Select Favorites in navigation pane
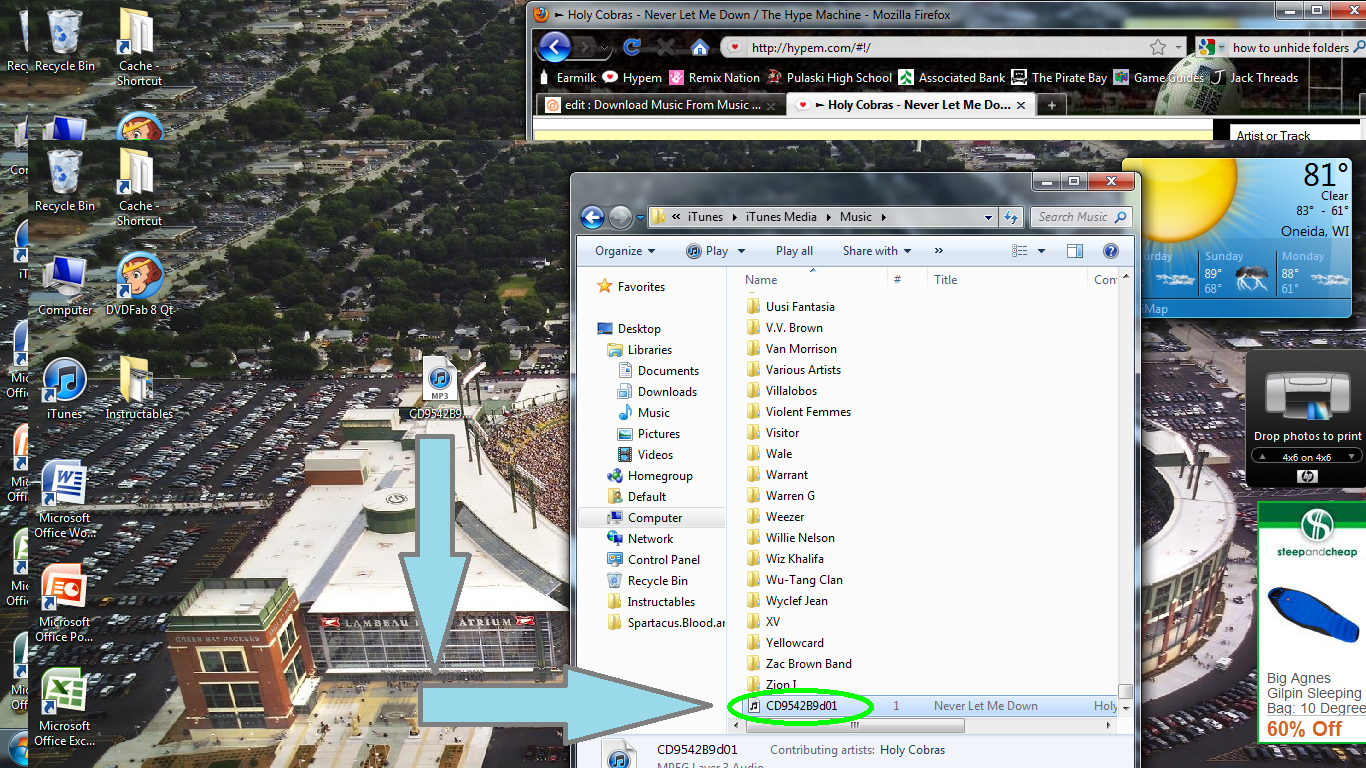Screen dimensions: 1366x768 pos(631,287)
